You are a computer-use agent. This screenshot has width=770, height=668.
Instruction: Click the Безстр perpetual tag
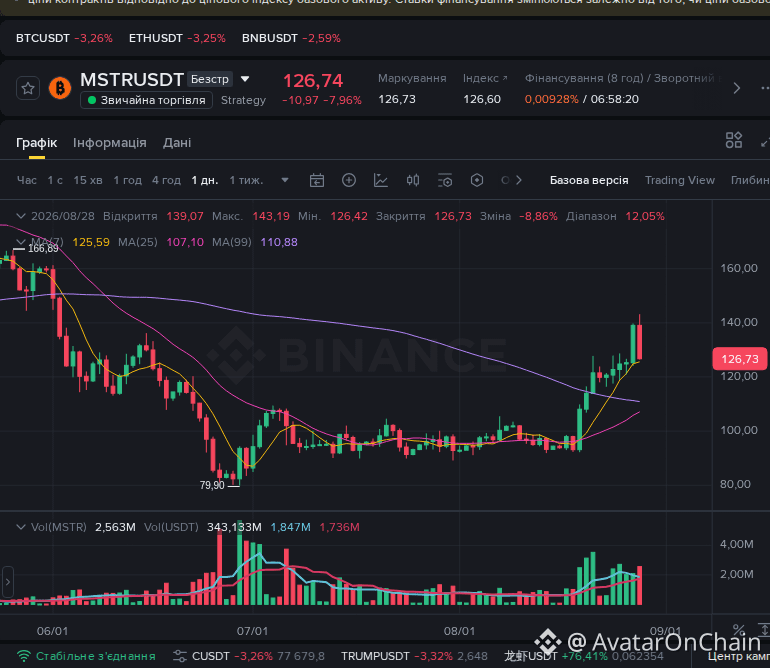(210, 79)
